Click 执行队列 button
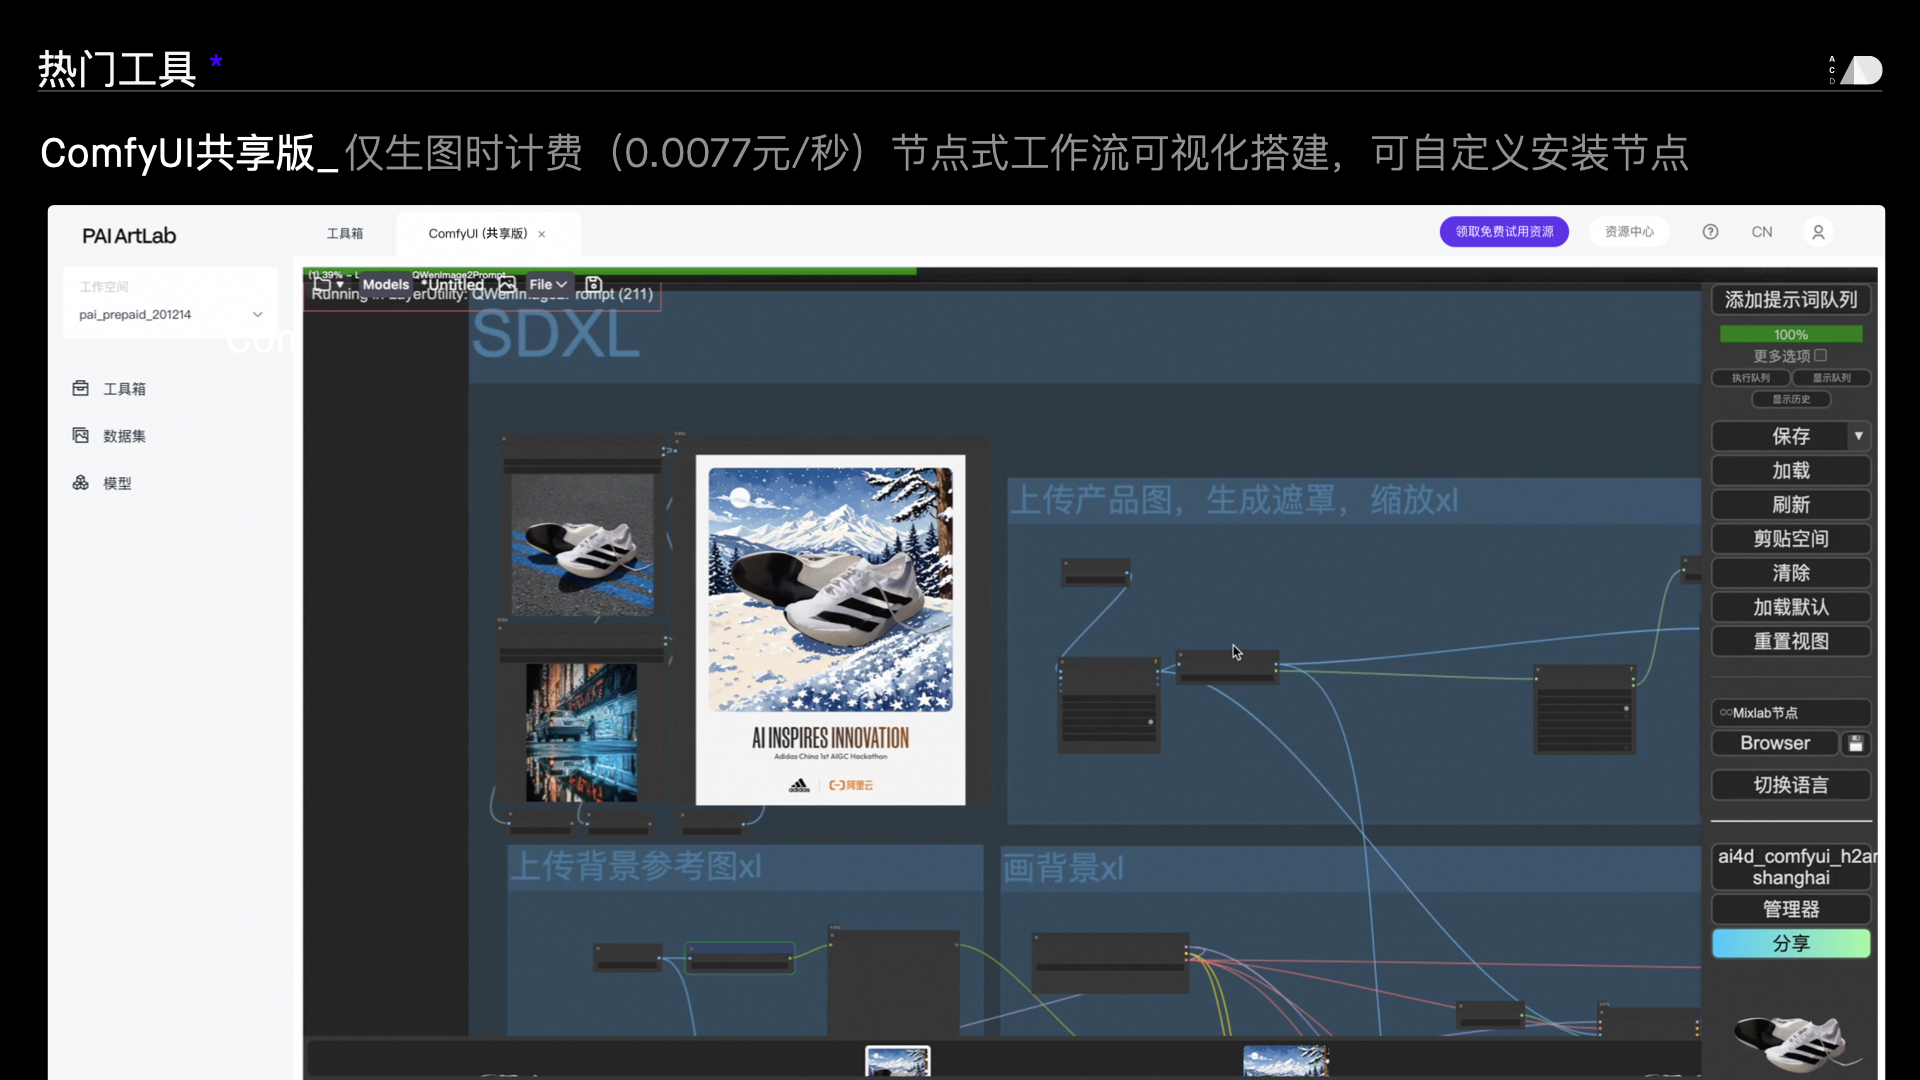The width and height of the screenshot is (1920, 1080). (1750, 378)
